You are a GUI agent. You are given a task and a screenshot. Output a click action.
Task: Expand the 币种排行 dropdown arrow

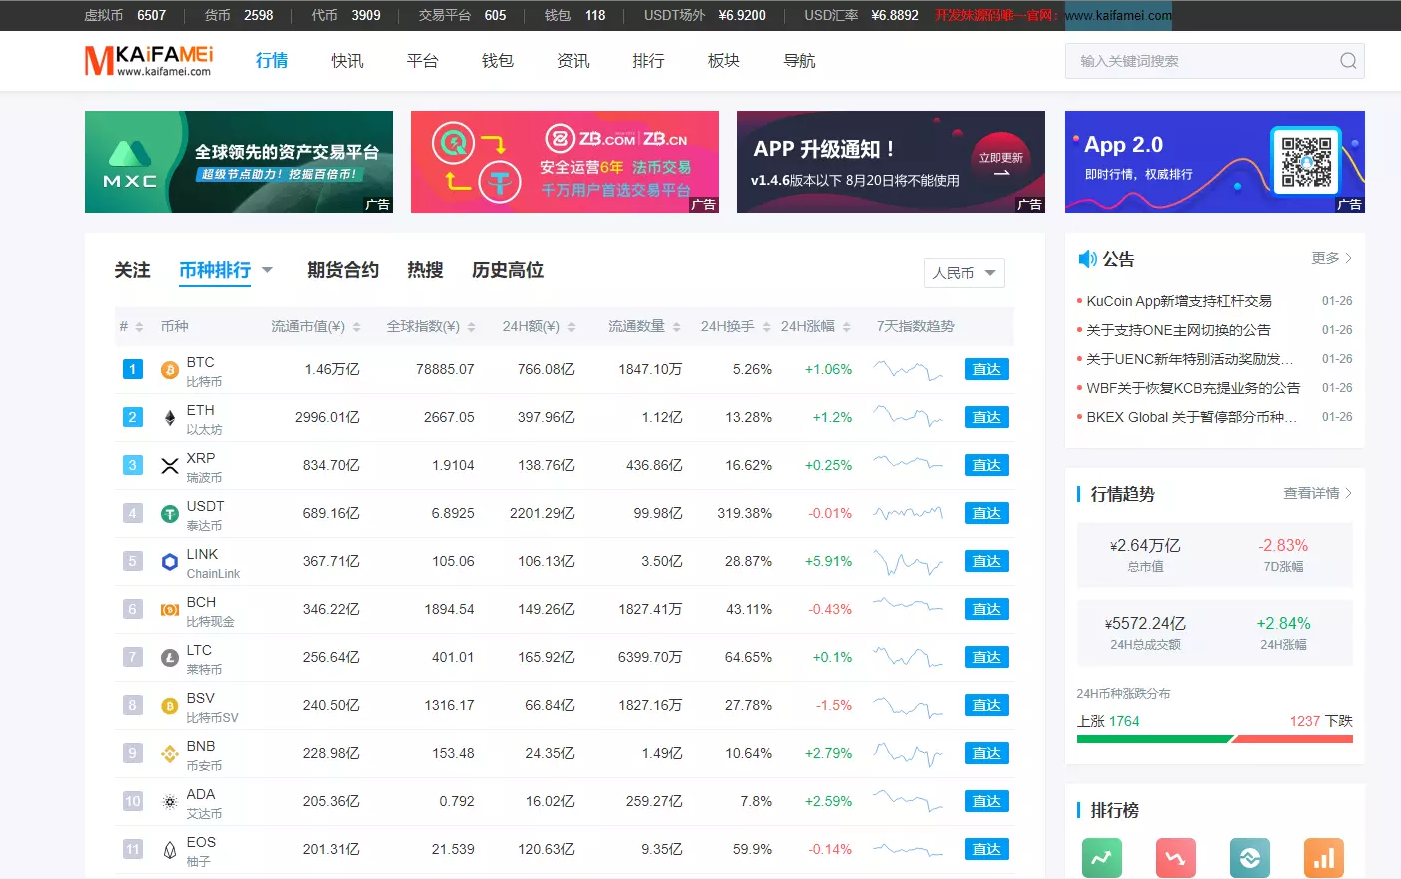(267, 270)
